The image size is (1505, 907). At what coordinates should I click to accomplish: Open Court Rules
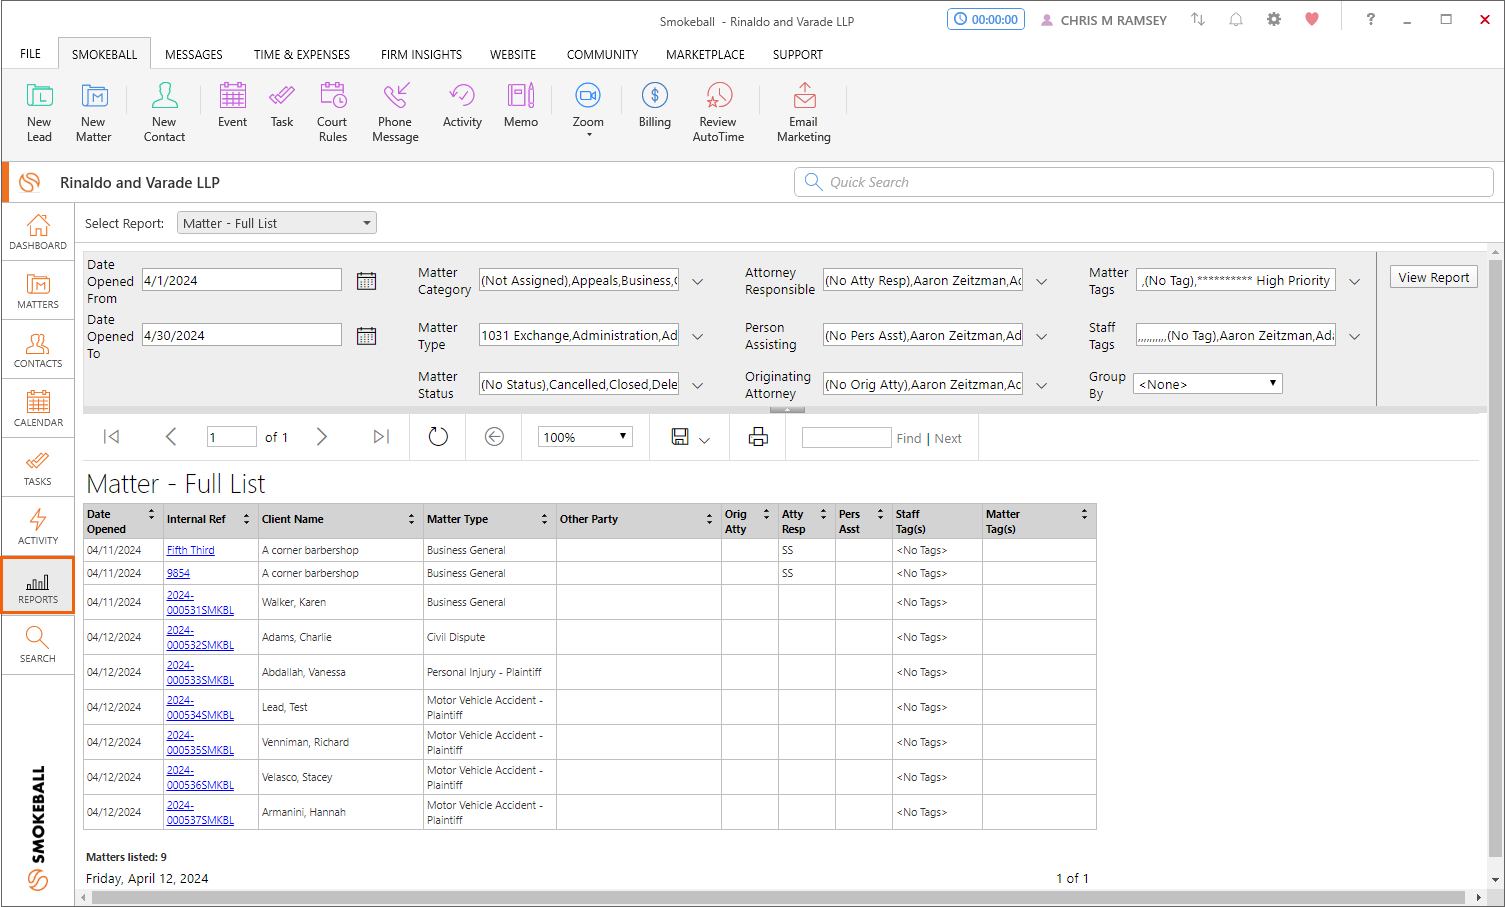point(333,112)
